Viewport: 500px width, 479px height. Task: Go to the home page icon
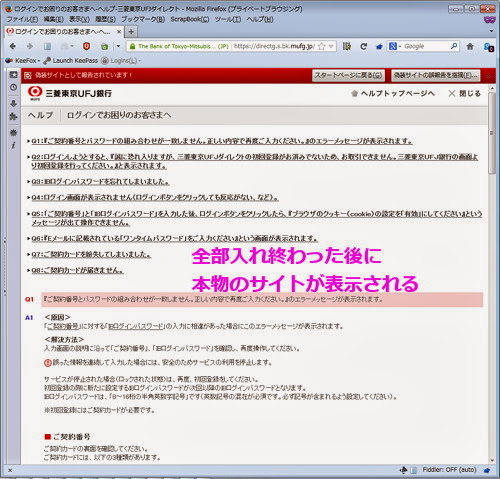click(x=470, y=46)
